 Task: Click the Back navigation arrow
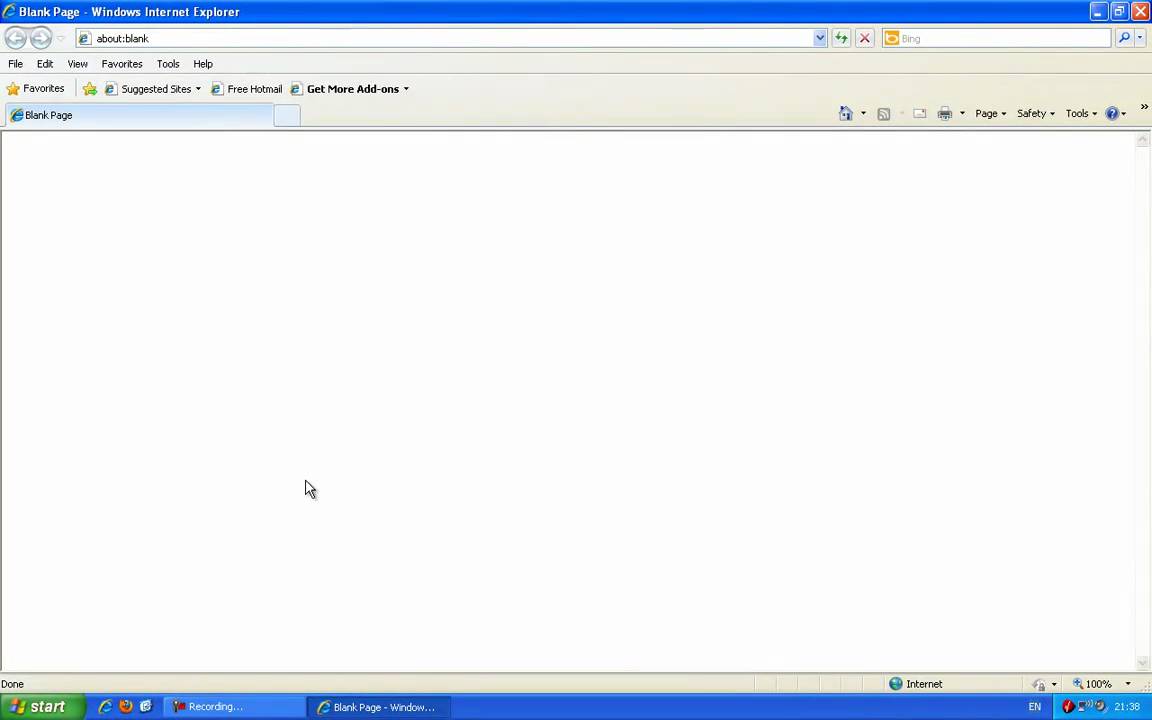point(15,37)
